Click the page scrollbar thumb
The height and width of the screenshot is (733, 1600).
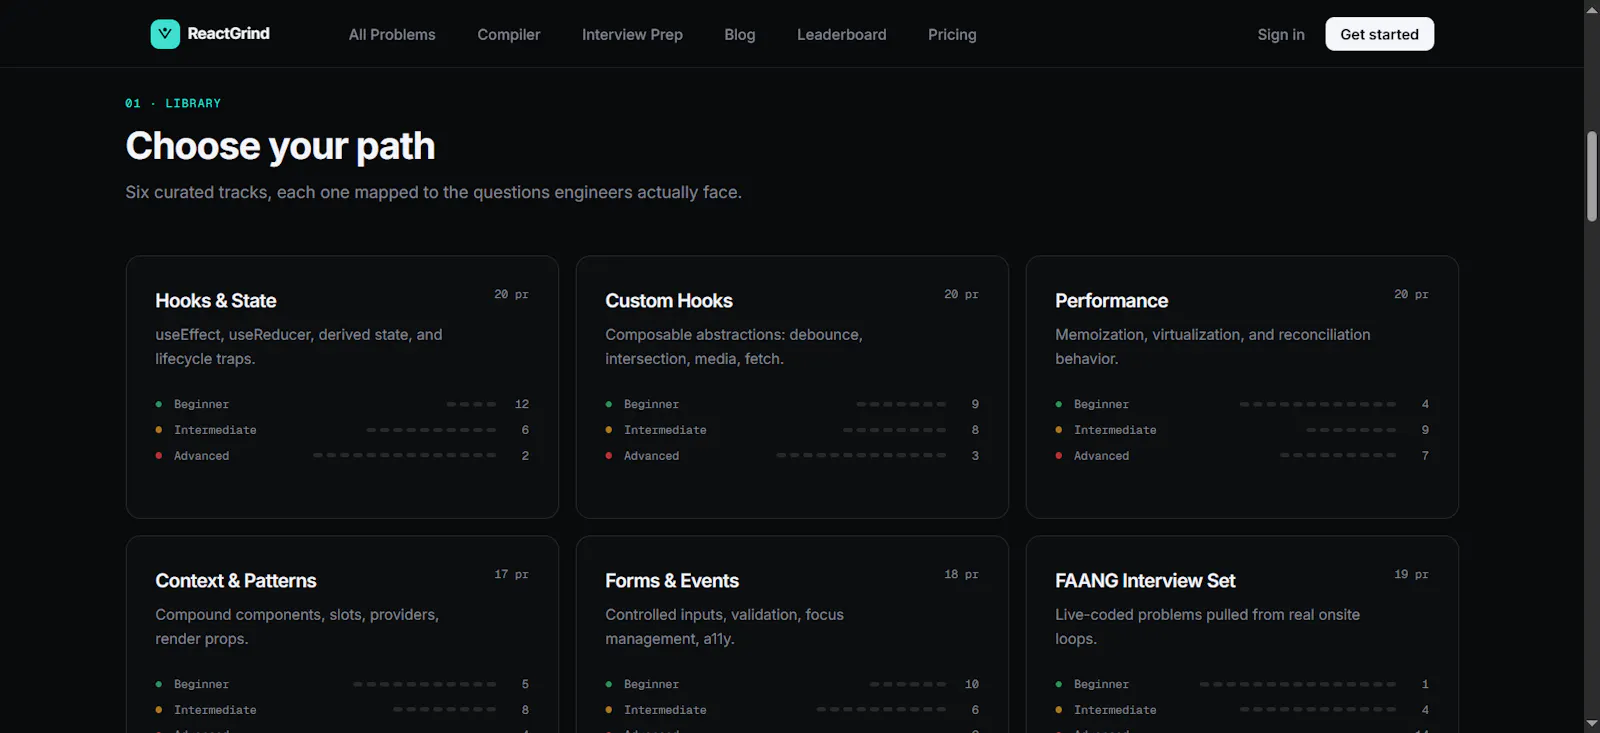[1592, 176]
